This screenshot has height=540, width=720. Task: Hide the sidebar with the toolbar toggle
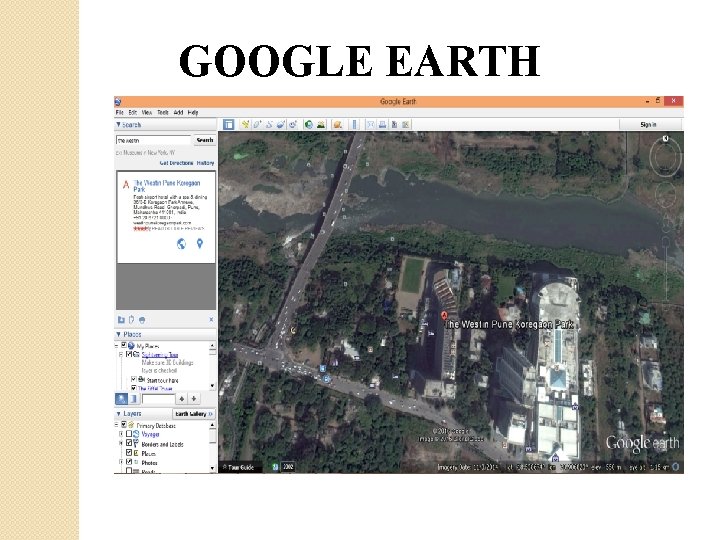[228, 124]
